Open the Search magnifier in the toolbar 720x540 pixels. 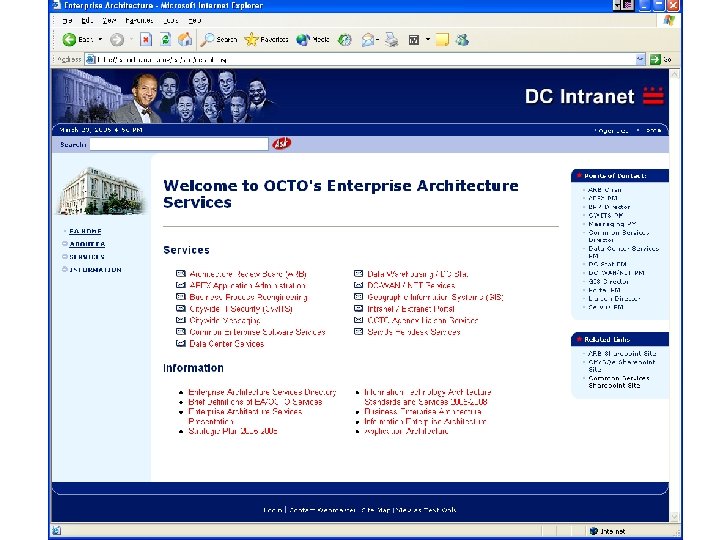[207, 40]
